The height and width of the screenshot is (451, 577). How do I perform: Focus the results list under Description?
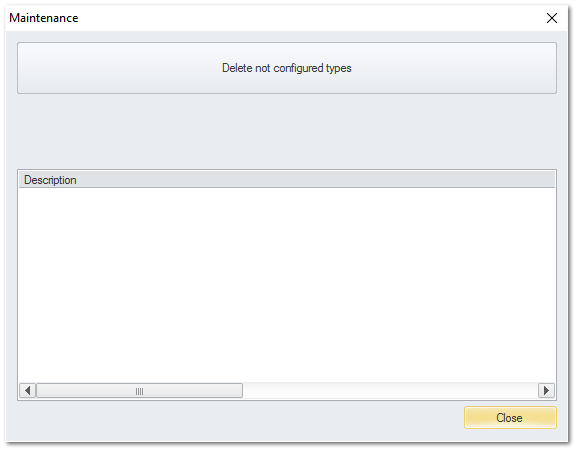(287, 285)
